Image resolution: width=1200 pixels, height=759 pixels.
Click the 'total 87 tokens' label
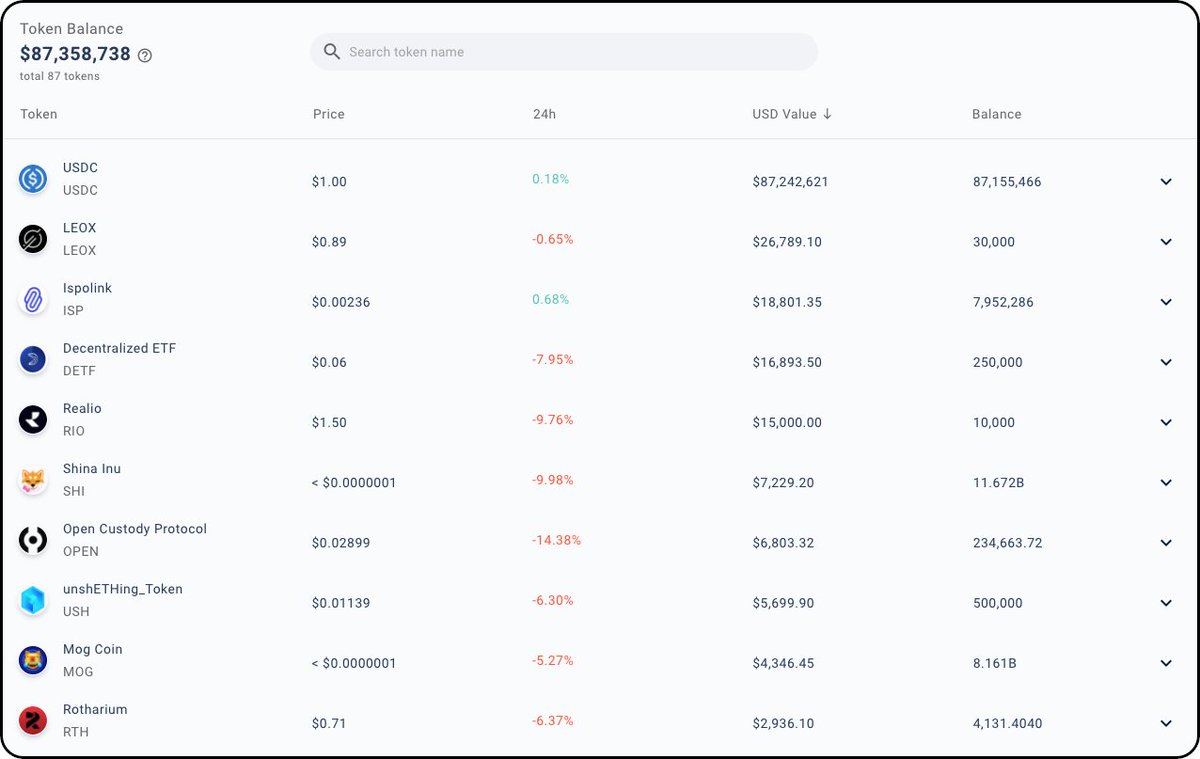(x=60, y=76)
